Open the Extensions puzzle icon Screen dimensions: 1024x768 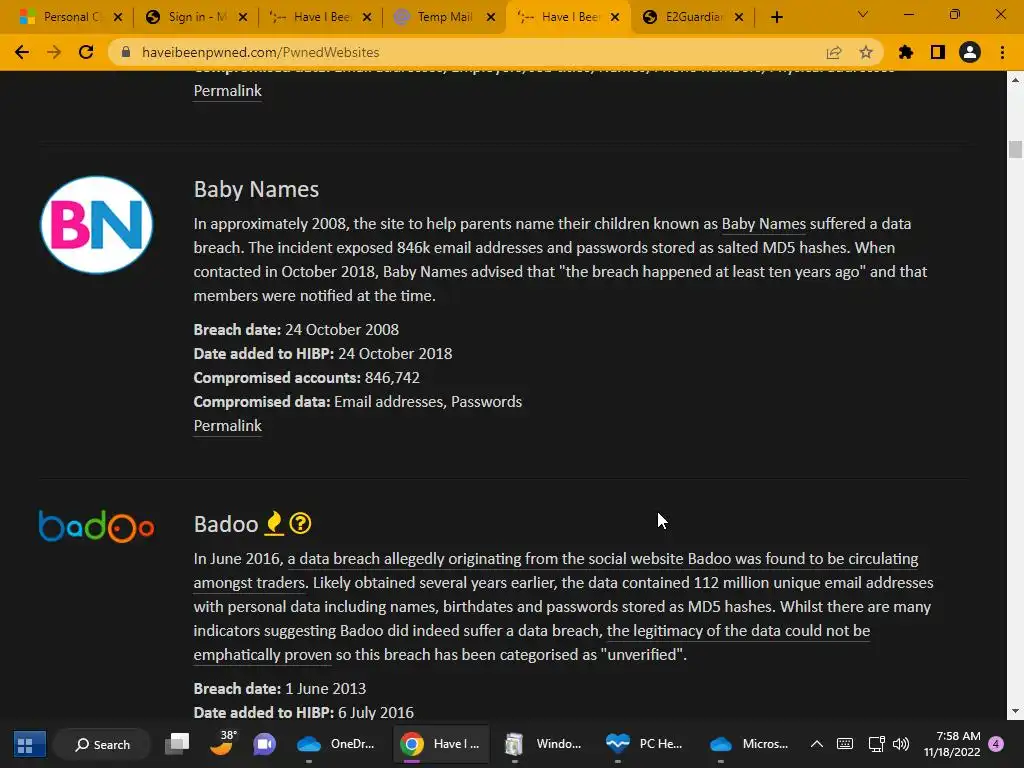pos(906,52)
